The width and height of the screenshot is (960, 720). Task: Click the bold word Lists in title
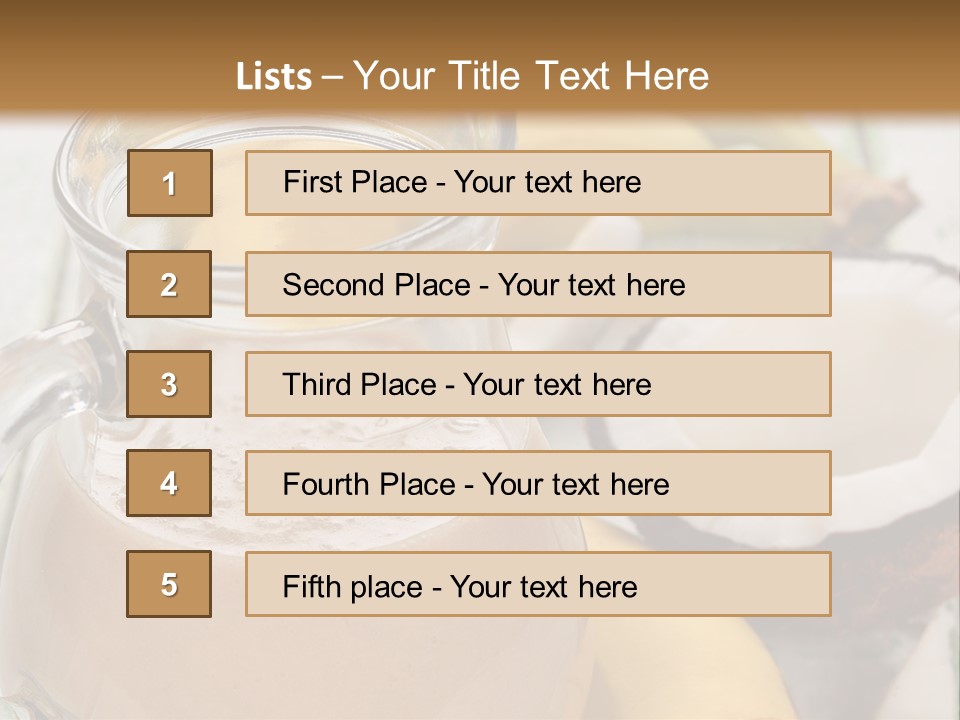click(274, 77)
